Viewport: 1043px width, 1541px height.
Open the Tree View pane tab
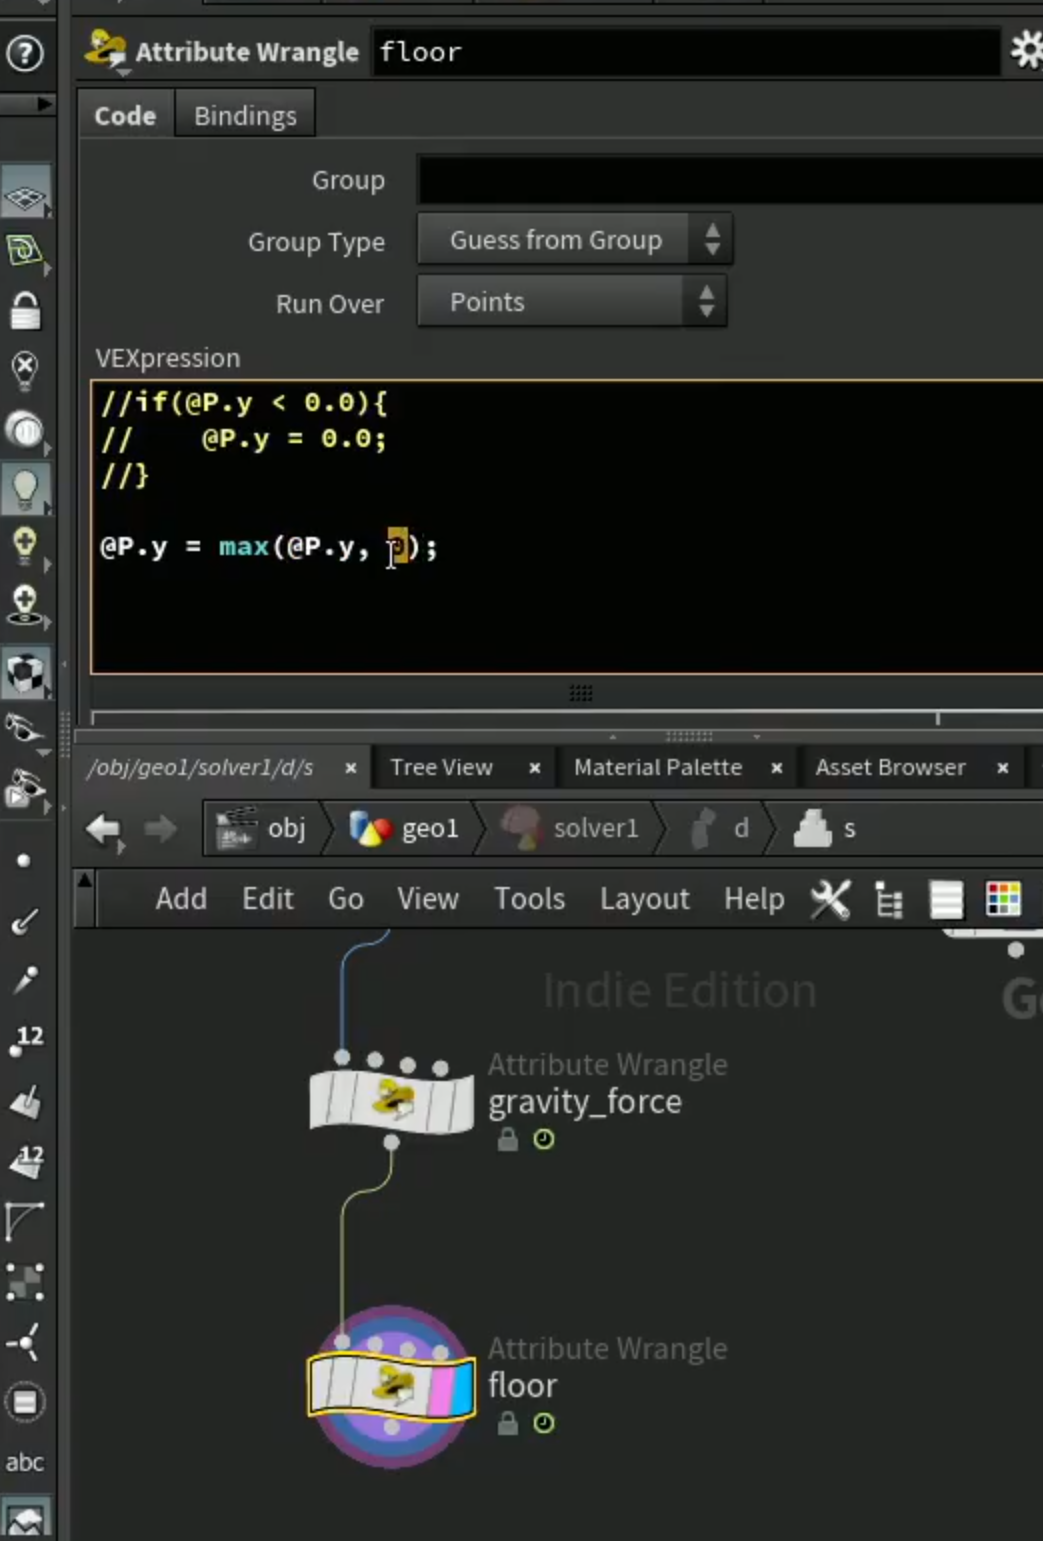point(441,767)
